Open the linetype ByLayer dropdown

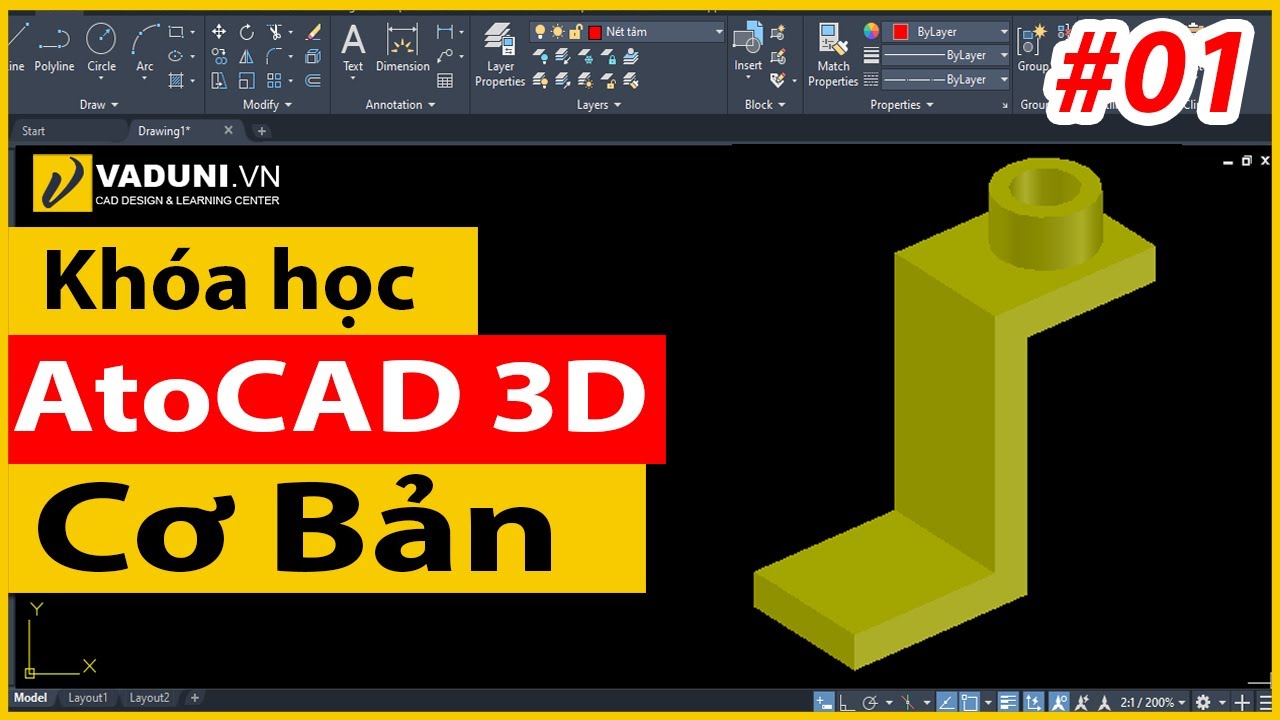[x=946, y=79]
